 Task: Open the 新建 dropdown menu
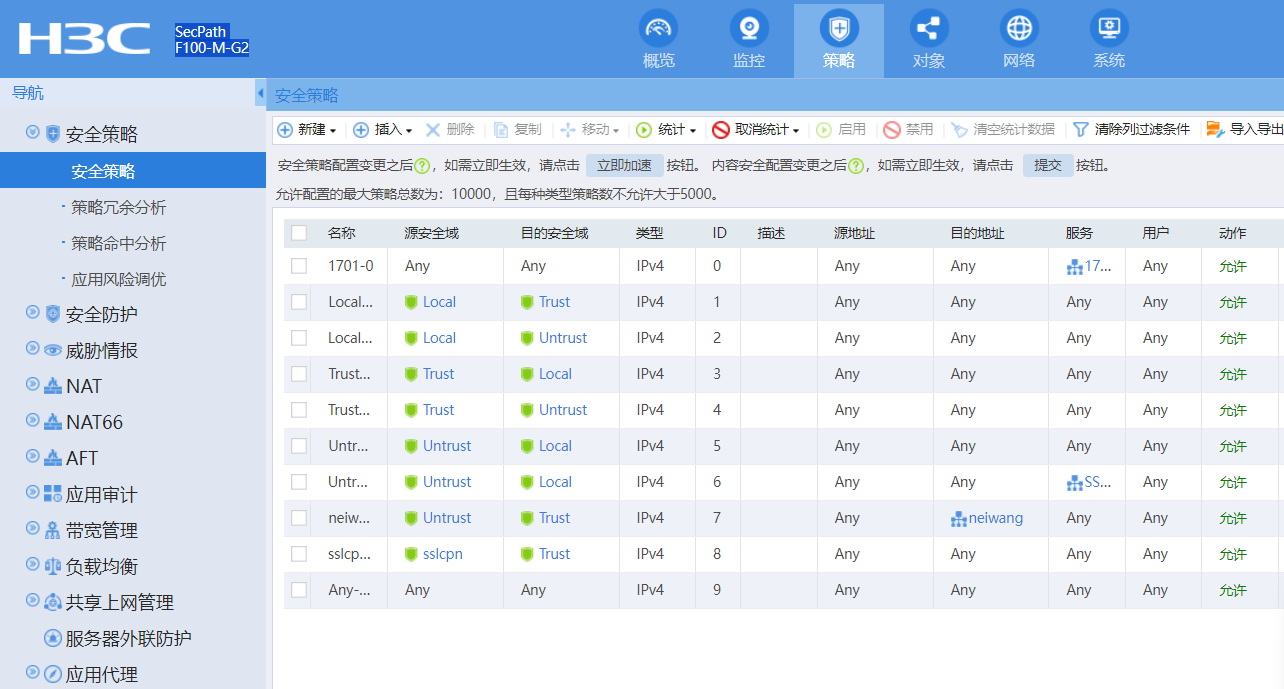pos(307,130)
